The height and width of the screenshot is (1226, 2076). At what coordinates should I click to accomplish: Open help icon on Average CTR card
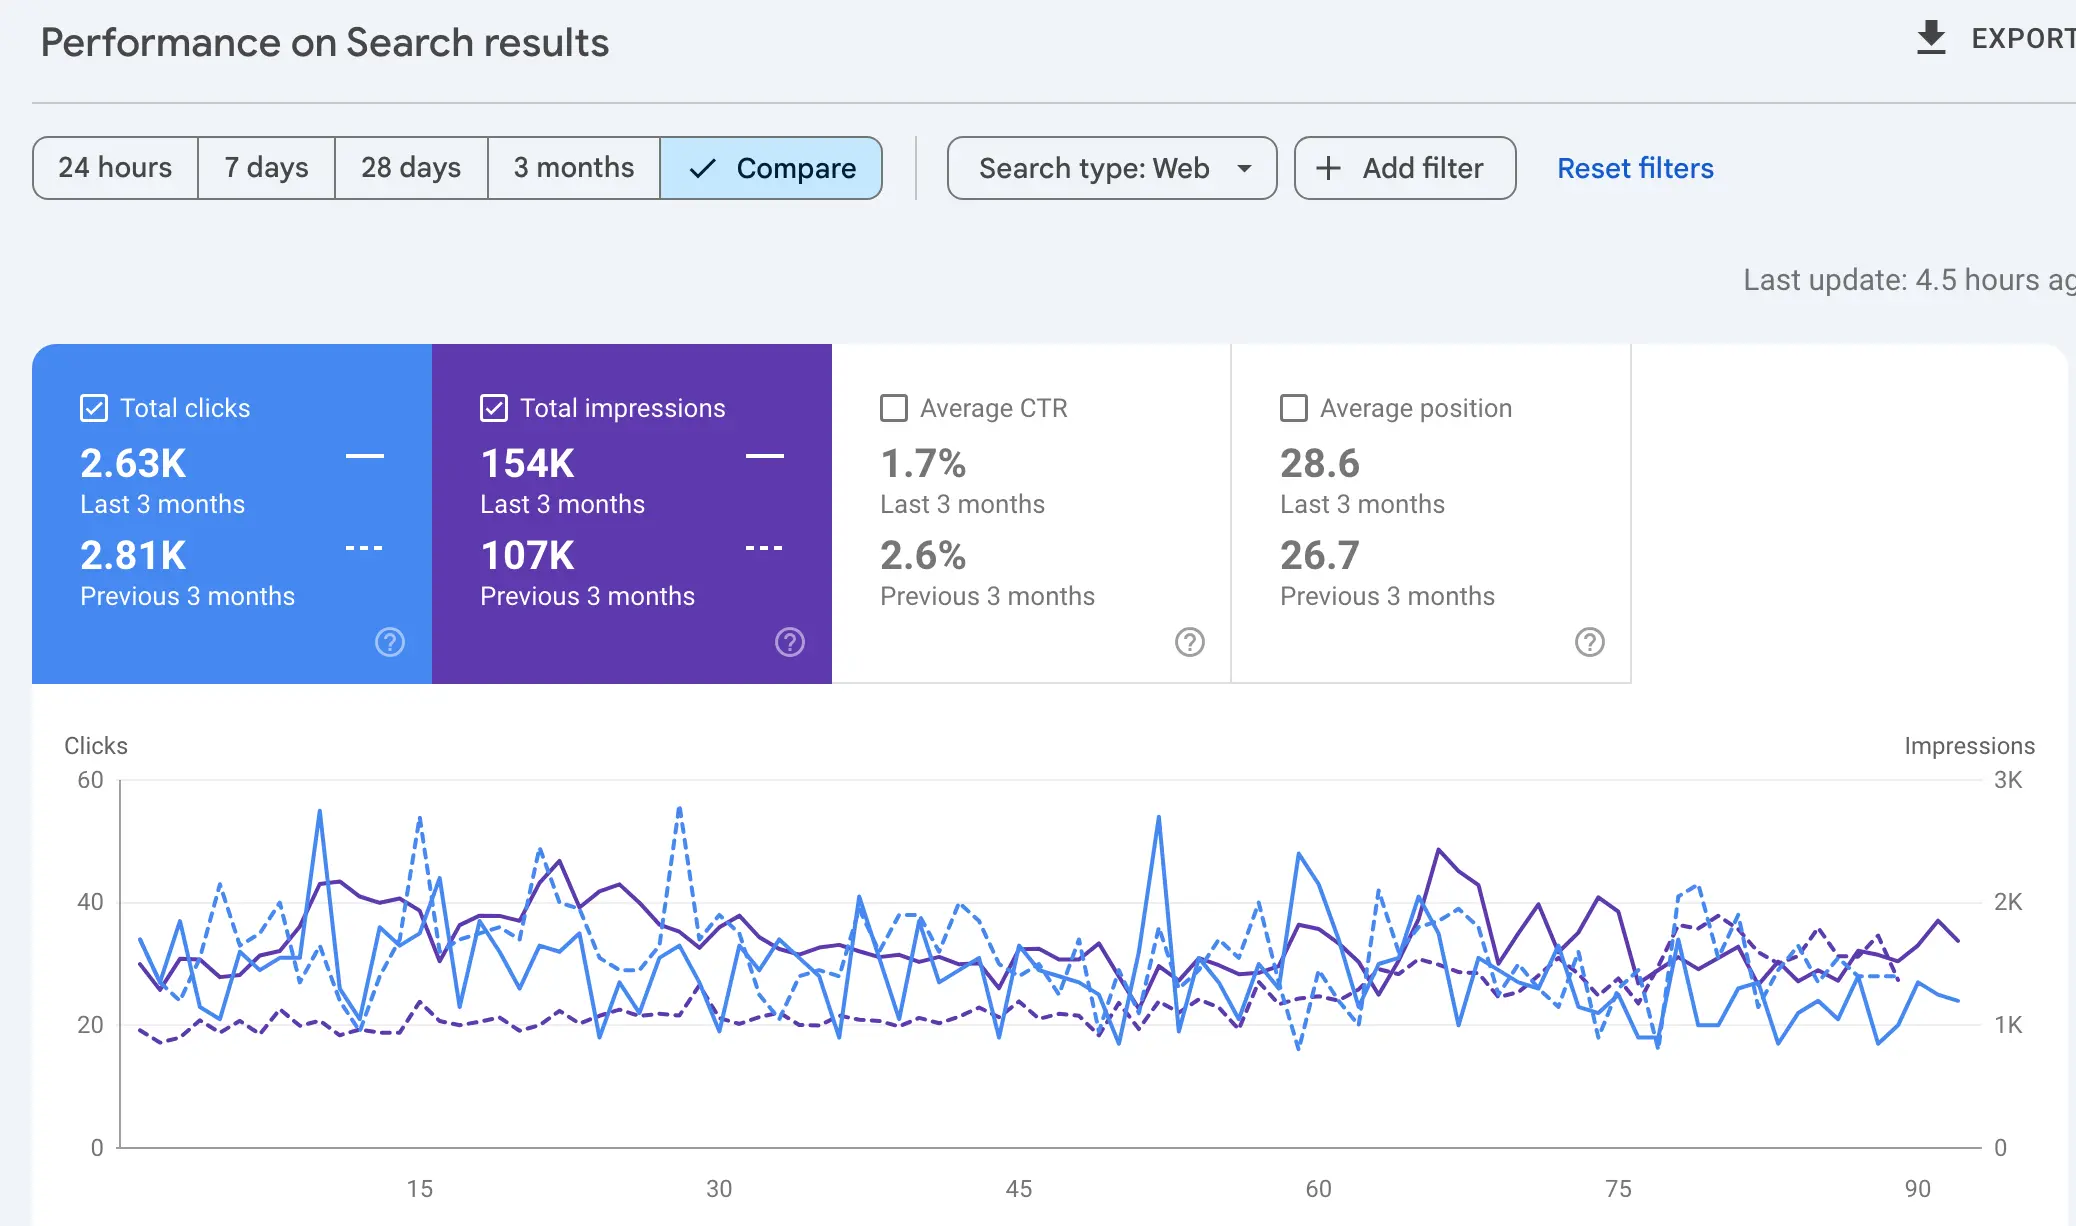tap(1190, 642)
